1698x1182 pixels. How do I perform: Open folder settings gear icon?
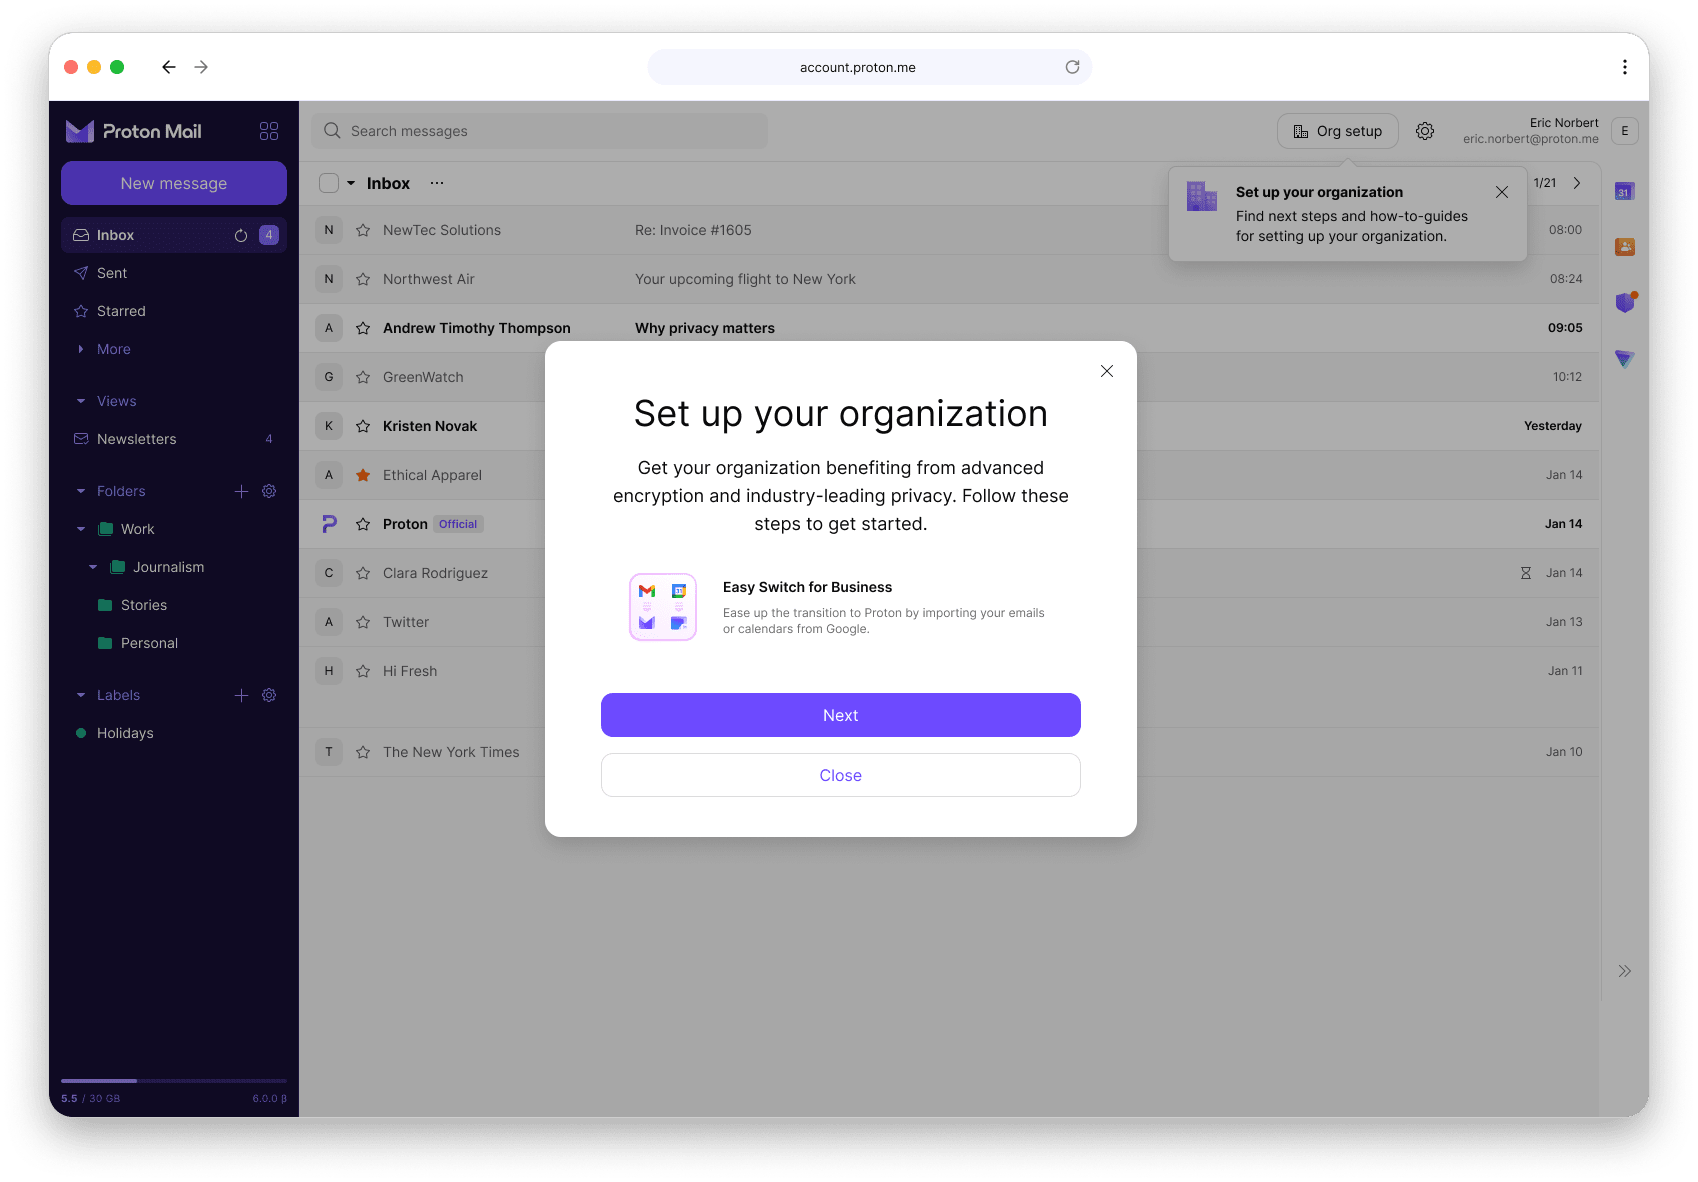pos(269,491)
